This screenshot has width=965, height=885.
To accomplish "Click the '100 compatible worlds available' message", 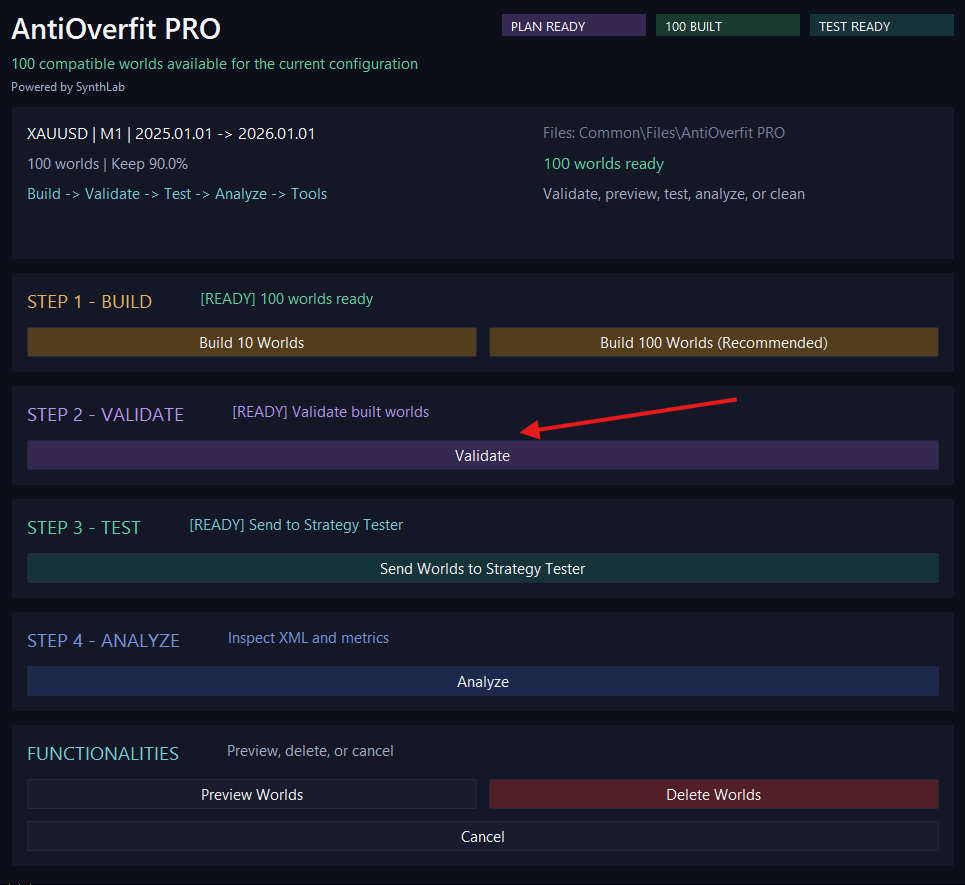I will [x=214, y=64].
